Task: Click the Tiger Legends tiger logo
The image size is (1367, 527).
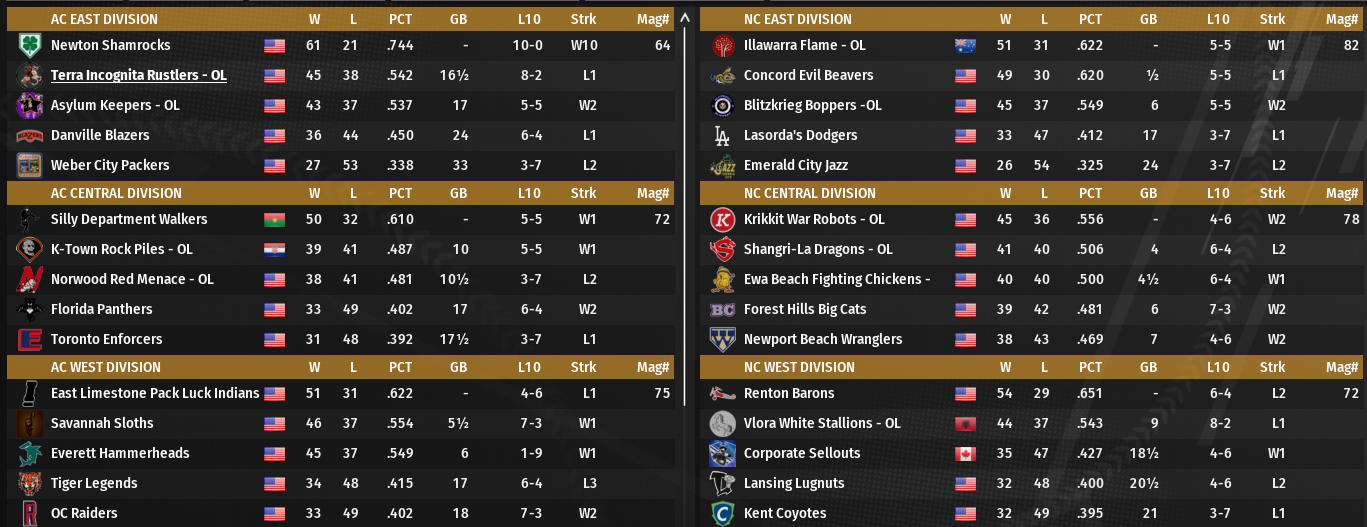Action: (x=28, y=483)
